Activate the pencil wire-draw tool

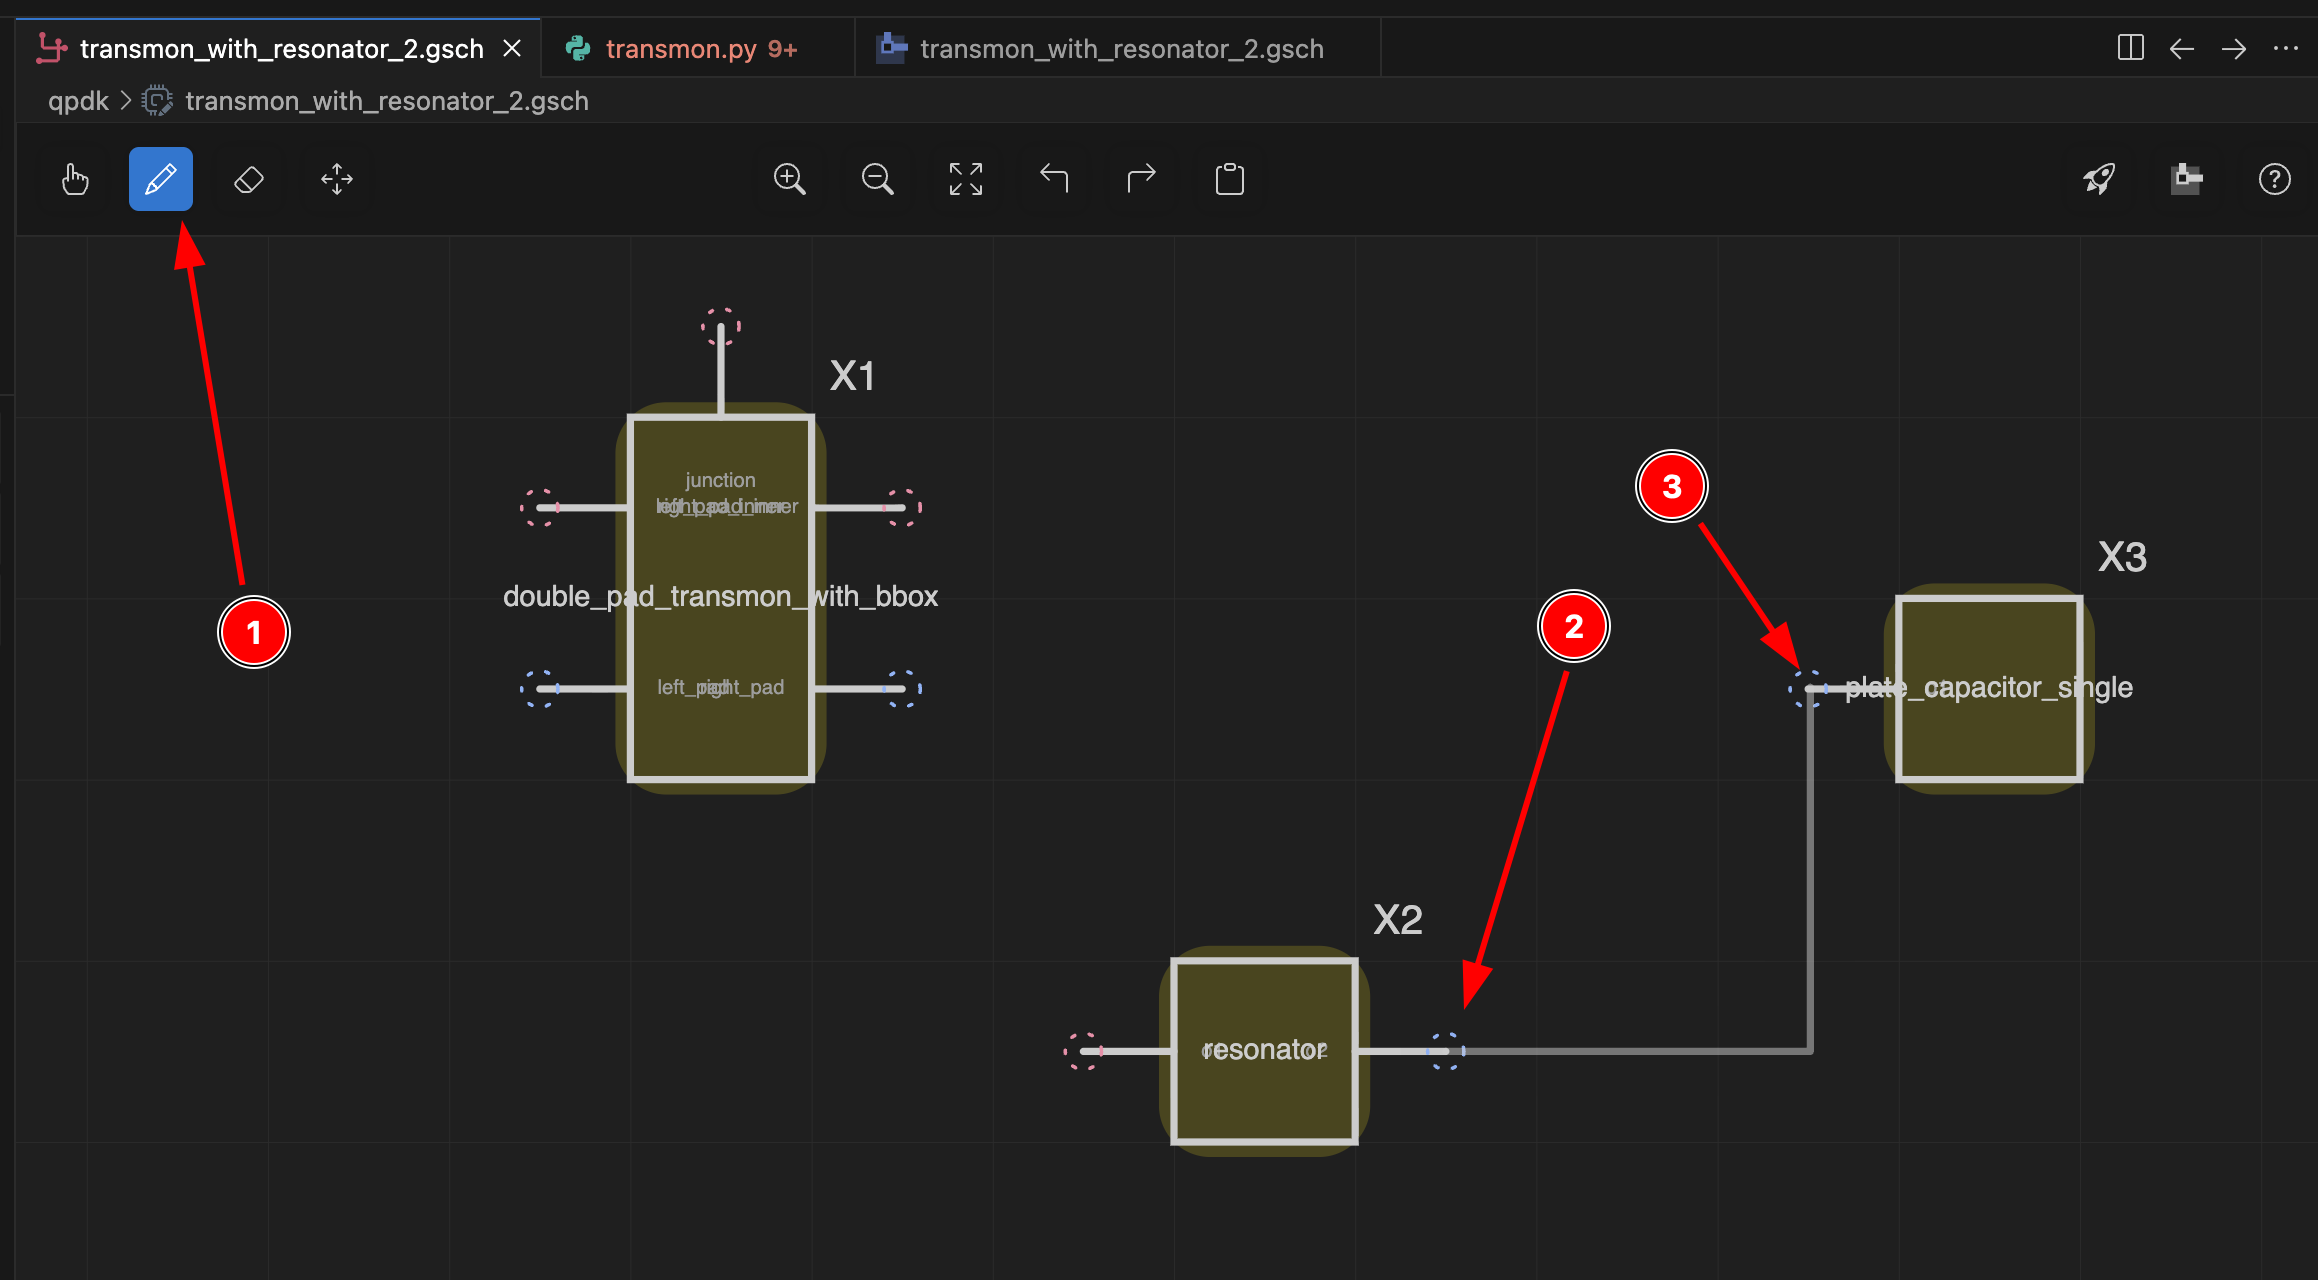coord(161,180)
